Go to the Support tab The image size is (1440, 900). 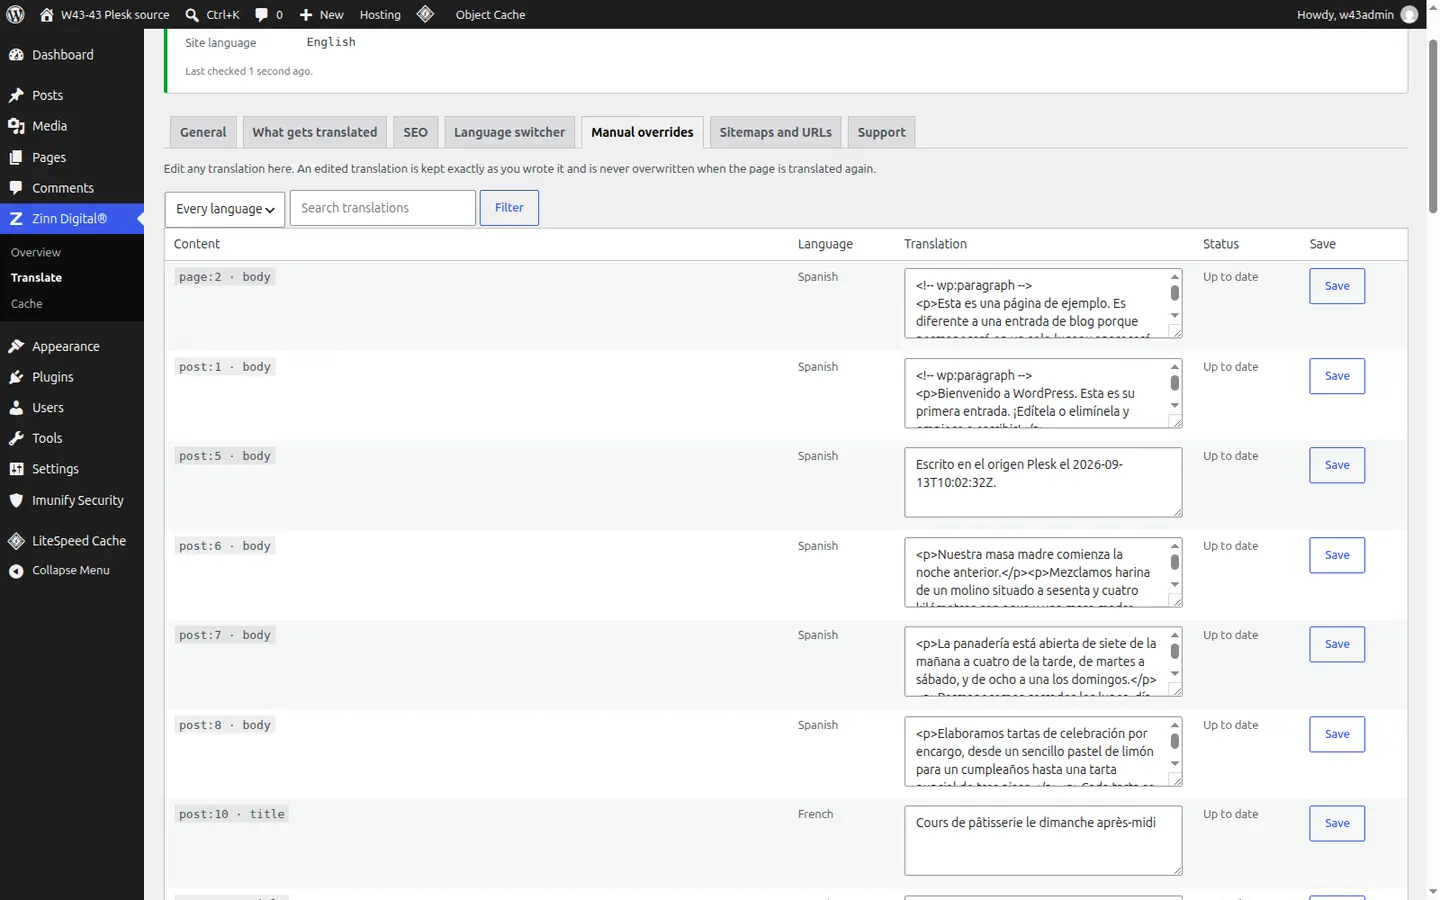coord(881,132)
